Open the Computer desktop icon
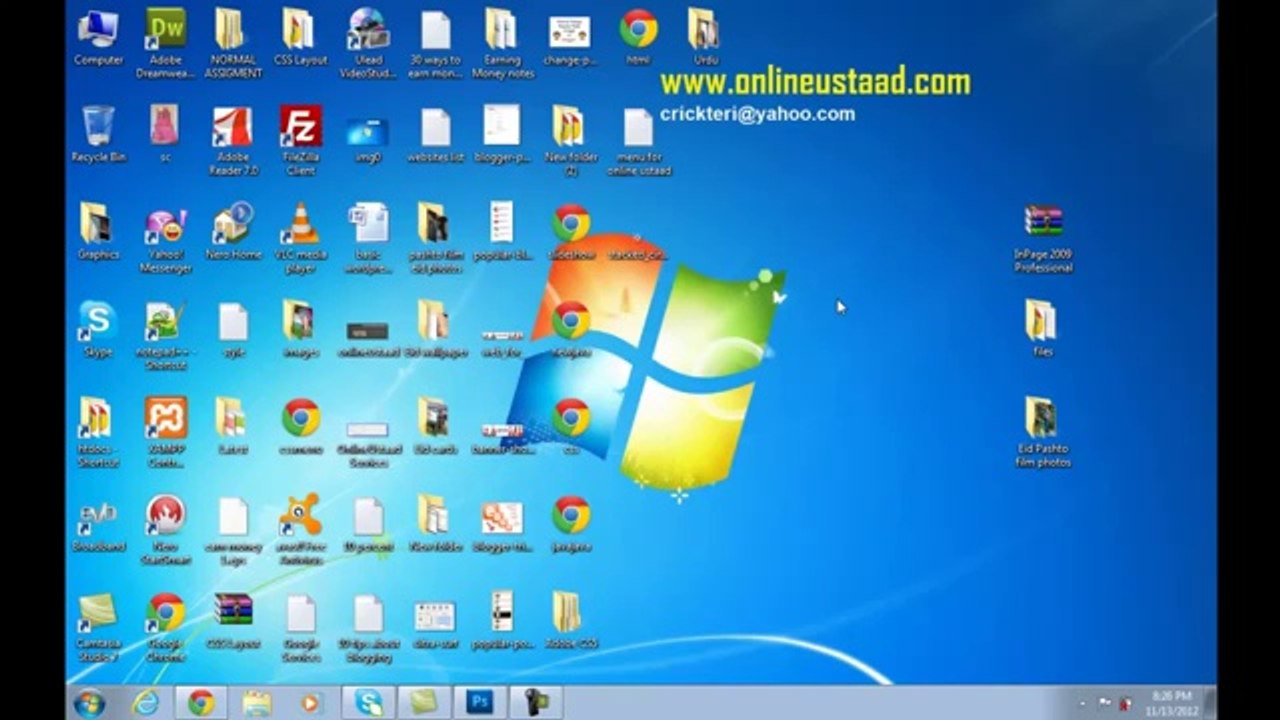Screen dimensions: 1280x720 pos(98,38)
